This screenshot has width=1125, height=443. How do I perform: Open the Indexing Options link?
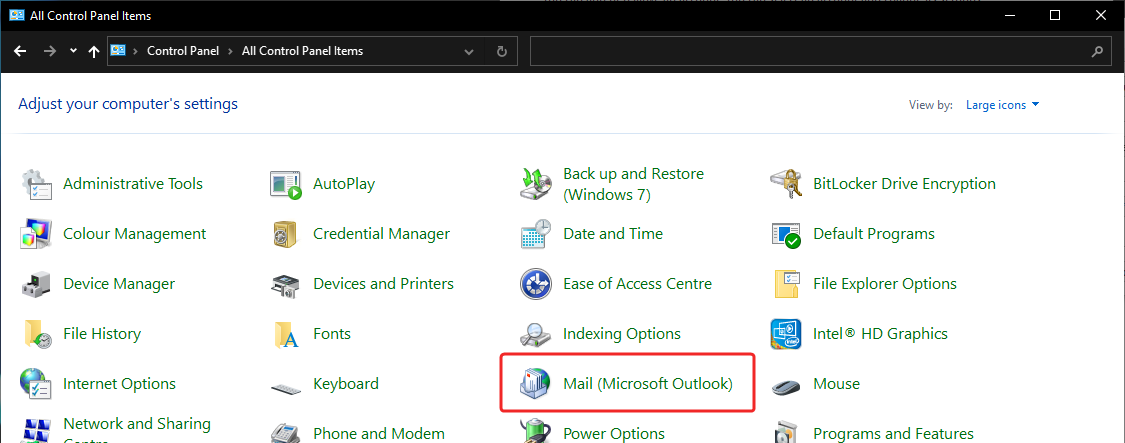pos(621,334)
